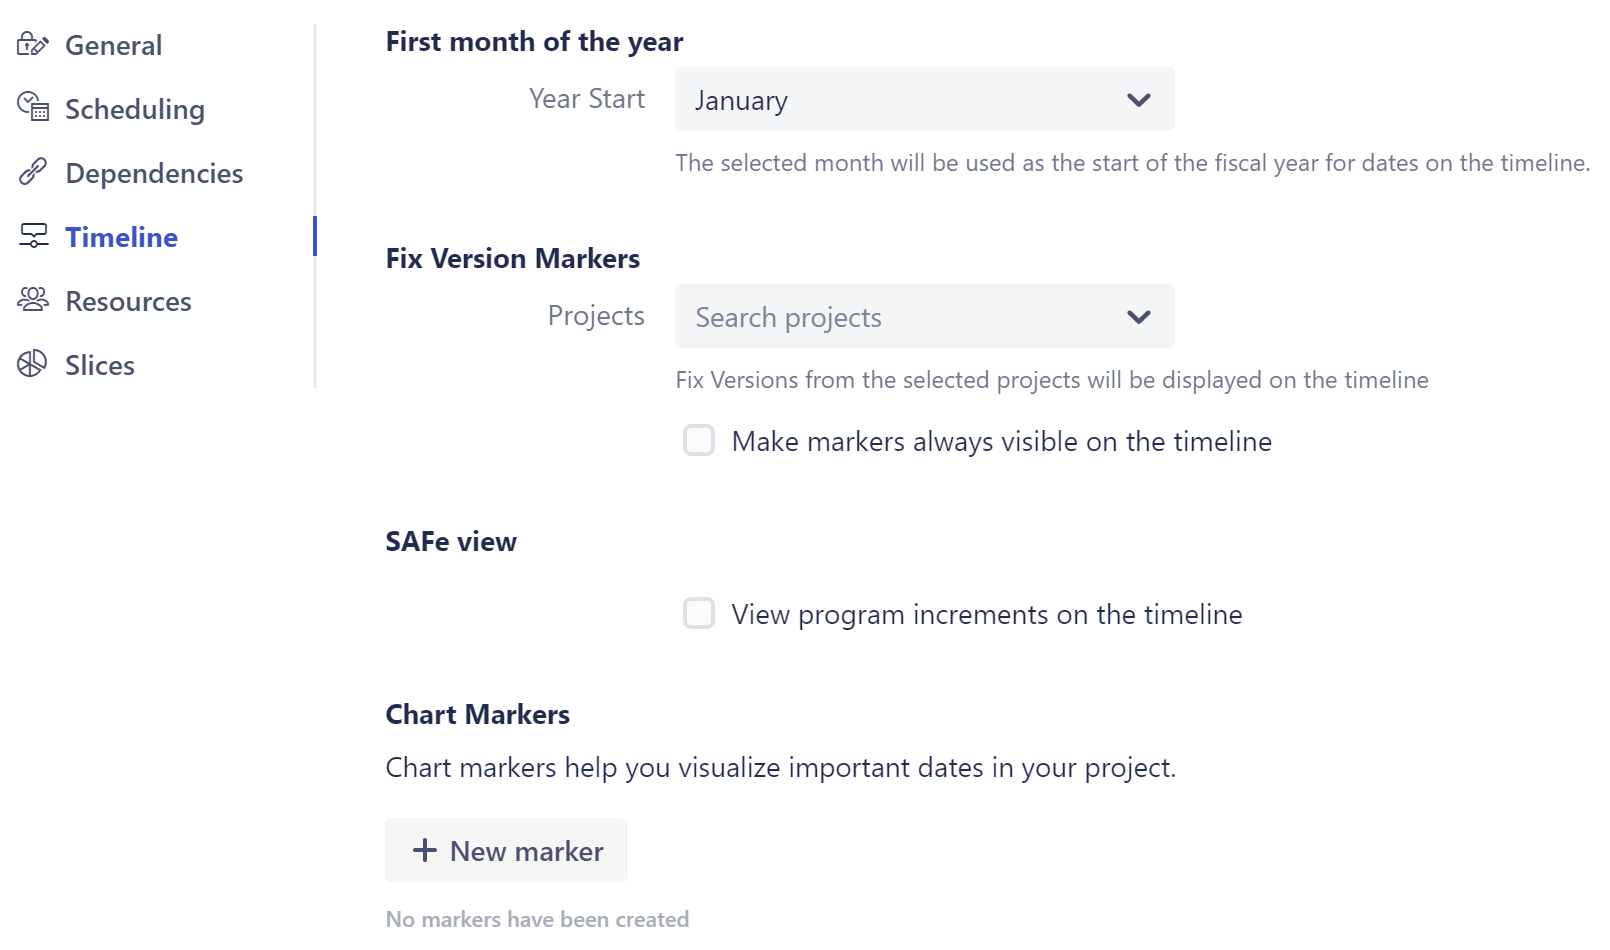
Task: Enable markers always visible on timeline
Action: (698, 440)
